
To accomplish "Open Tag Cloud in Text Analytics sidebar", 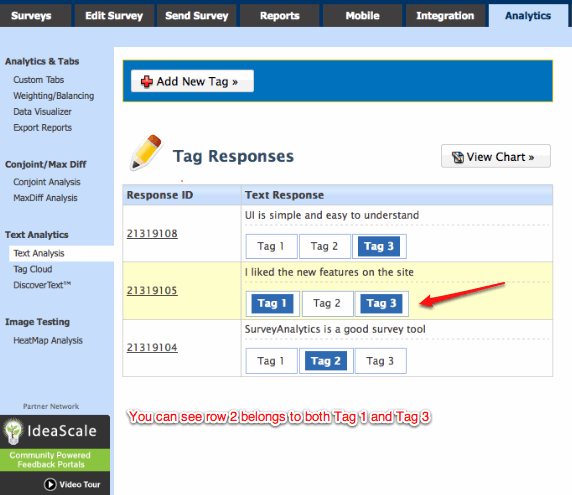I will [x=33, y=269].
